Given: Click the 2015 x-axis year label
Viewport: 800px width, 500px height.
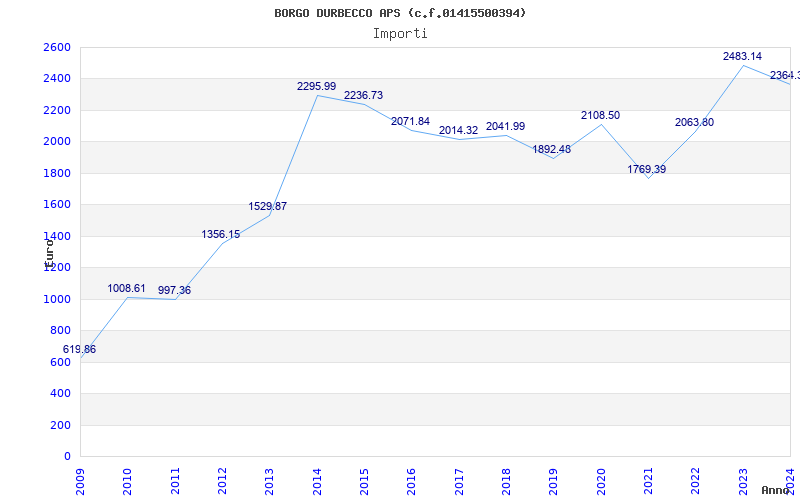Looking at the screenshot, I should coord(364,482).
